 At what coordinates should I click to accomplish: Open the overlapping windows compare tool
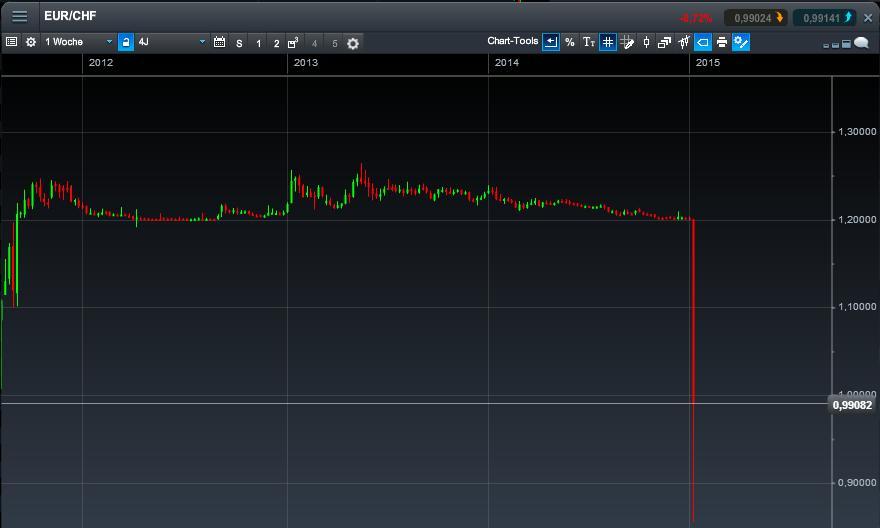tap(664, 42)
